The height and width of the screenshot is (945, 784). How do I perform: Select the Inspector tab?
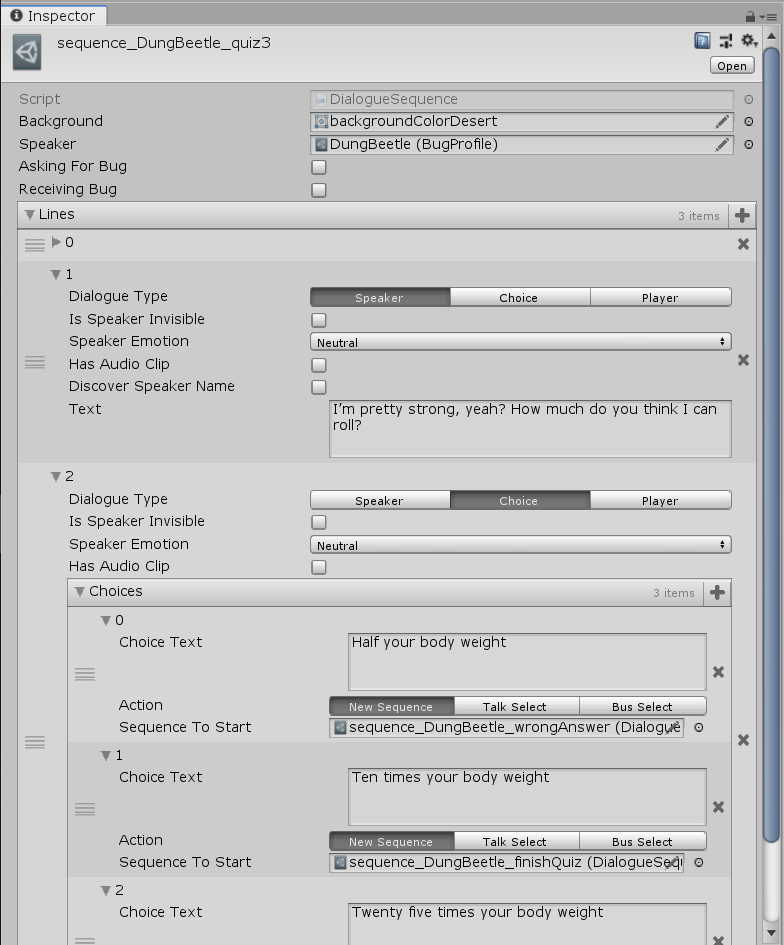[x=54, y=16]
